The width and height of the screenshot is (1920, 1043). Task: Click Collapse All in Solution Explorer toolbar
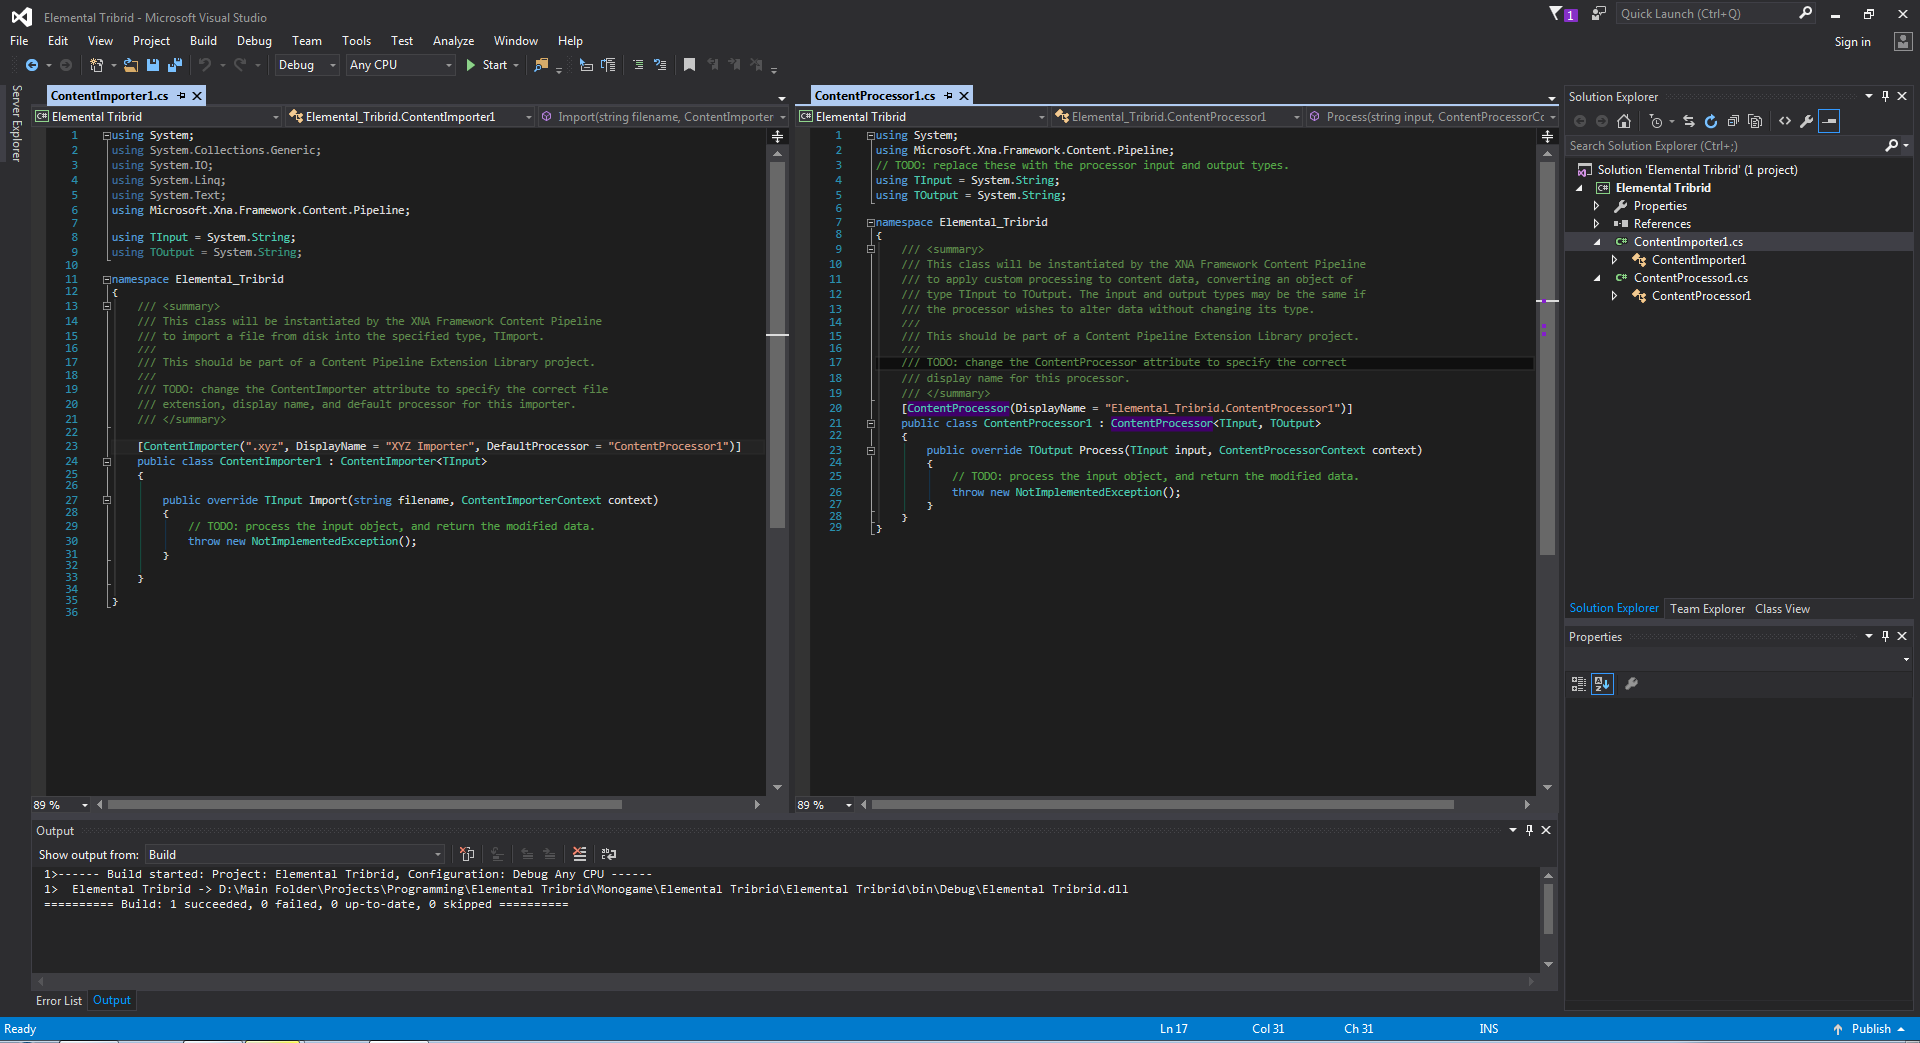point(1733,121)
